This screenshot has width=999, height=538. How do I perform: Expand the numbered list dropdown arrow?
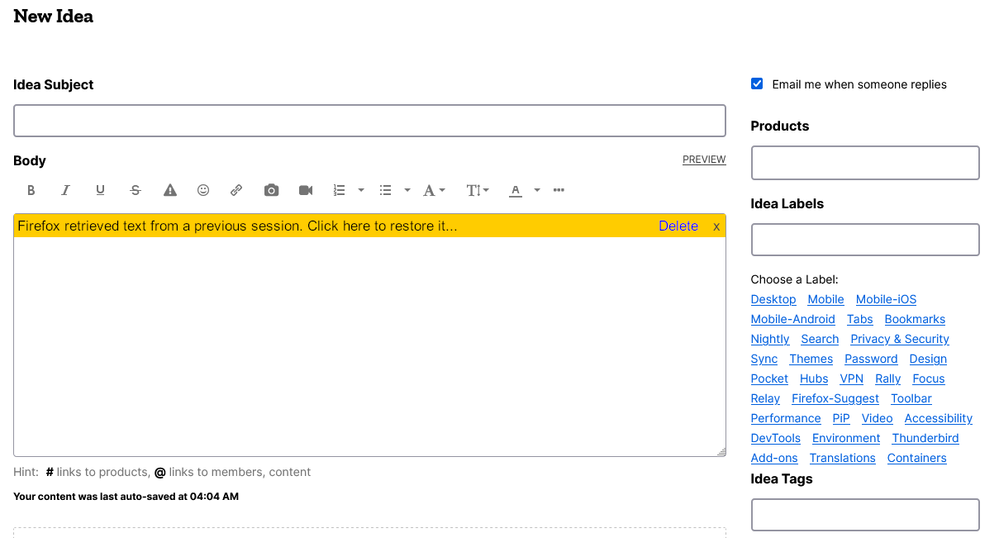coord(361,190)
